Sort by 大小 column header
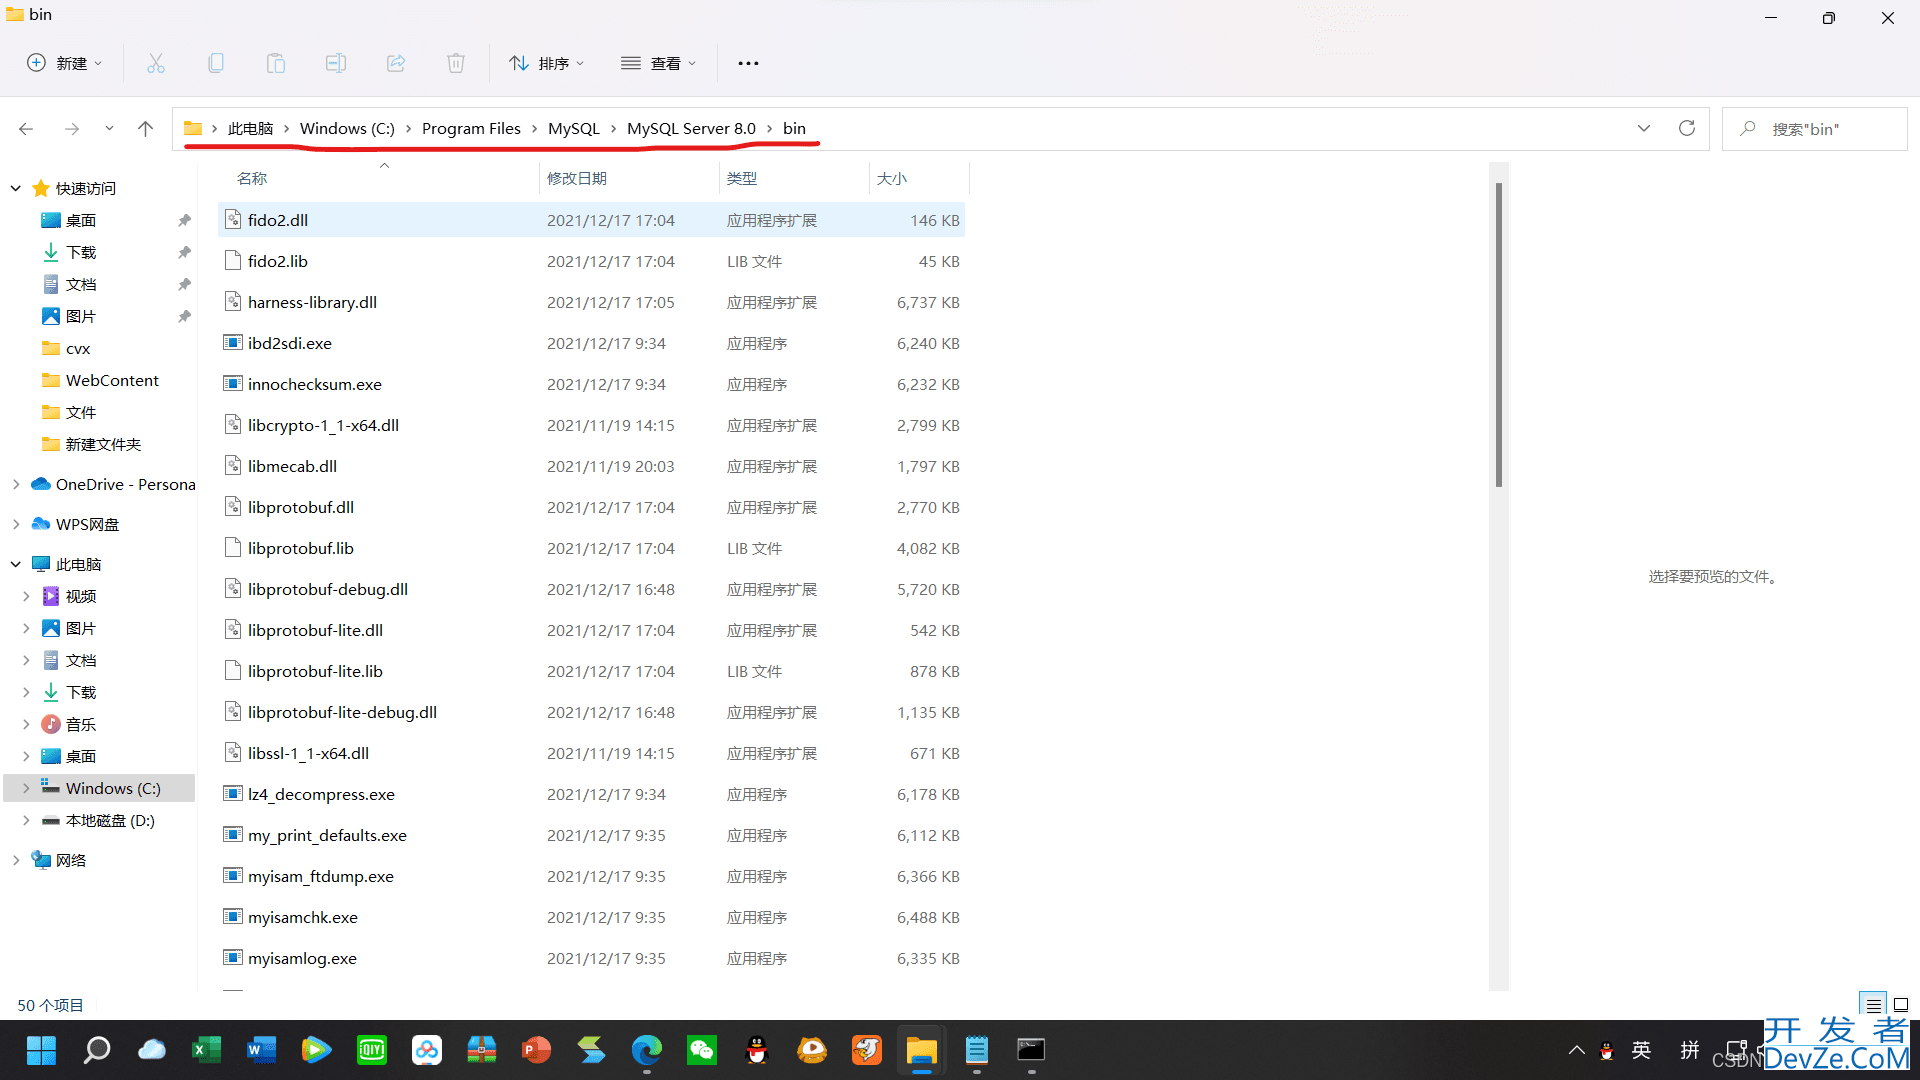Image resolution: width=1920 pixels, height=1080 pixels. pos(892,178)
